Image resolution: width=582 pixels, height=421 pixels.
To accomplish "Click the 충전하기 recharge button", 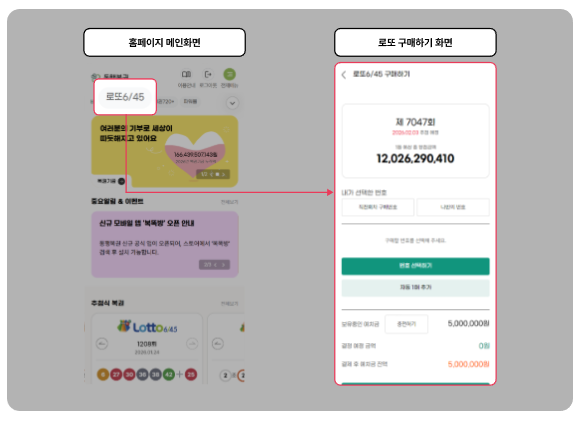I will [406, 324].
